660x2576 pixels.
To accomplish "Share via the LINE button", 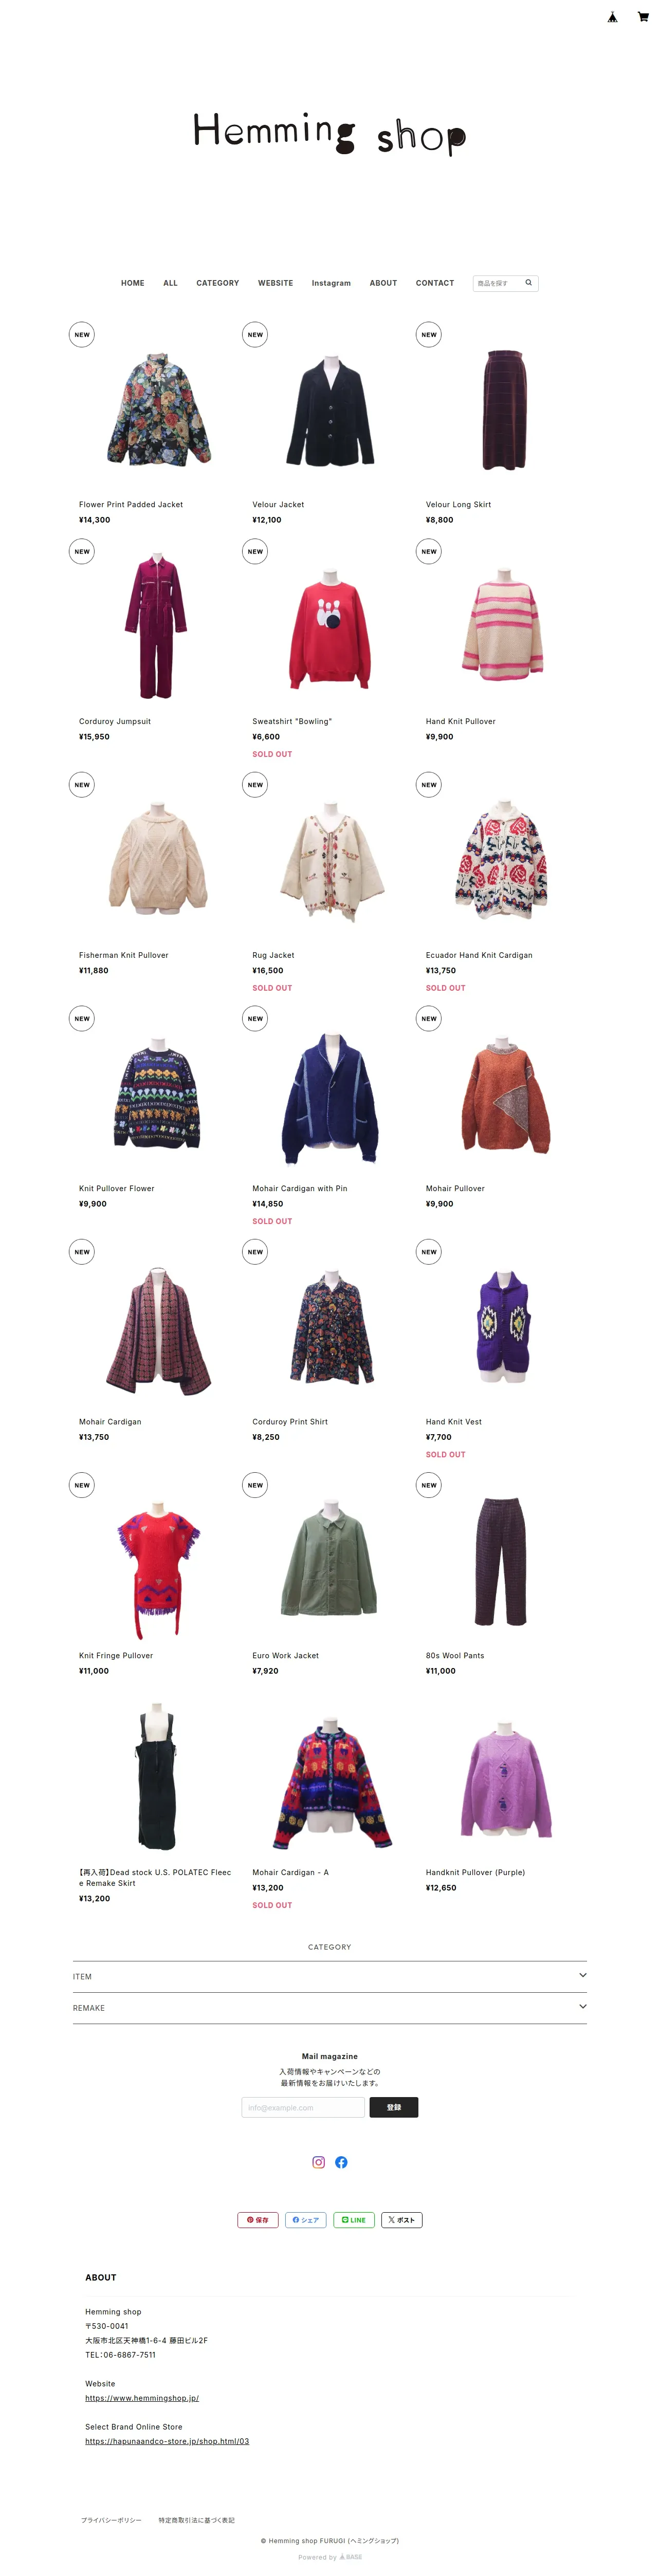I will [x=354, y=2220].
